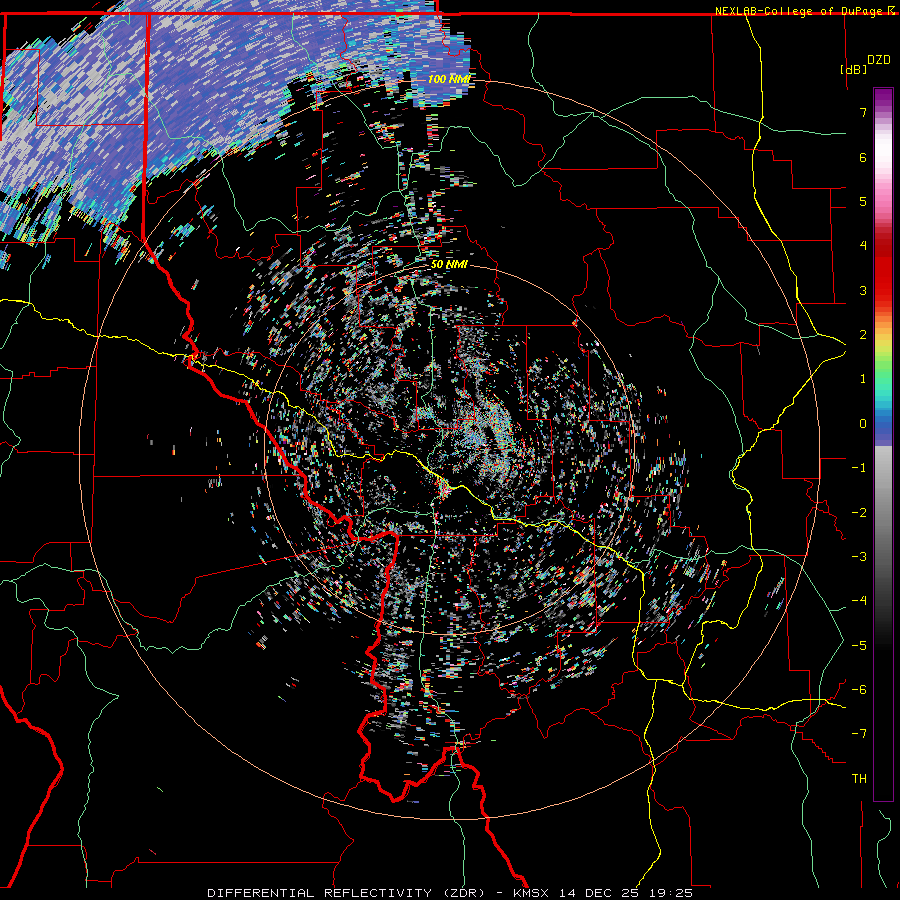Click the 50 NMI range ring label

[x=449, y=264]
